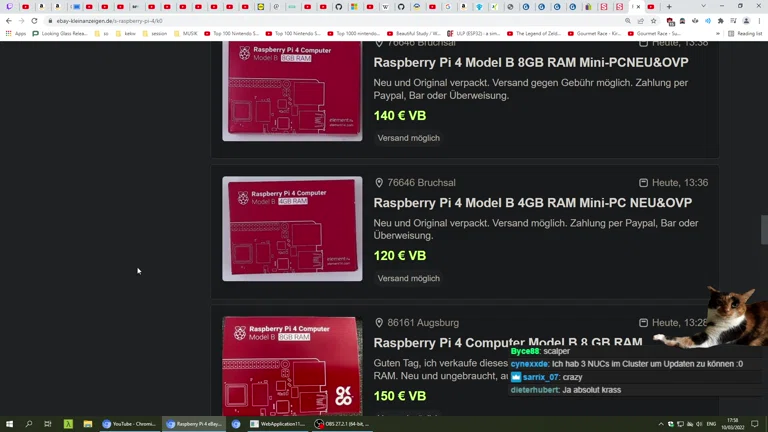
Task: Show more bookmarks with overflow chevron
Action: [x=718, y=34]
